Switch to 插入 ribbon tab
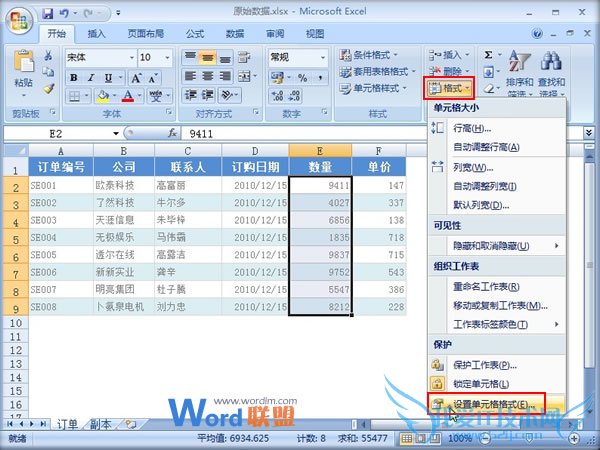This screenshot has height=450, width=600. click(96, 34)
